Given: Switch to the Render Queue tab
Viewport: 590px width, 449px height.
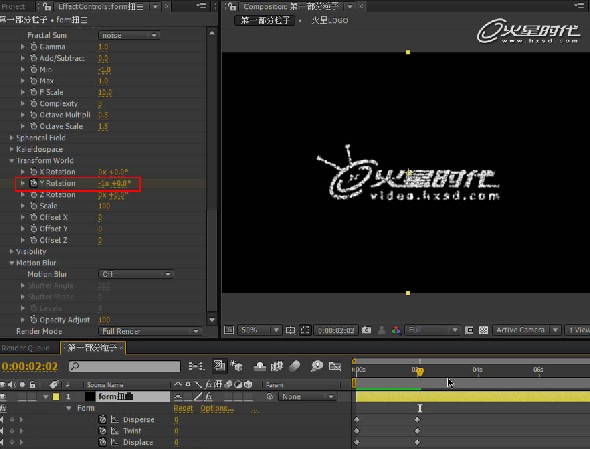Looking at the screenshot, I should 26,348.
